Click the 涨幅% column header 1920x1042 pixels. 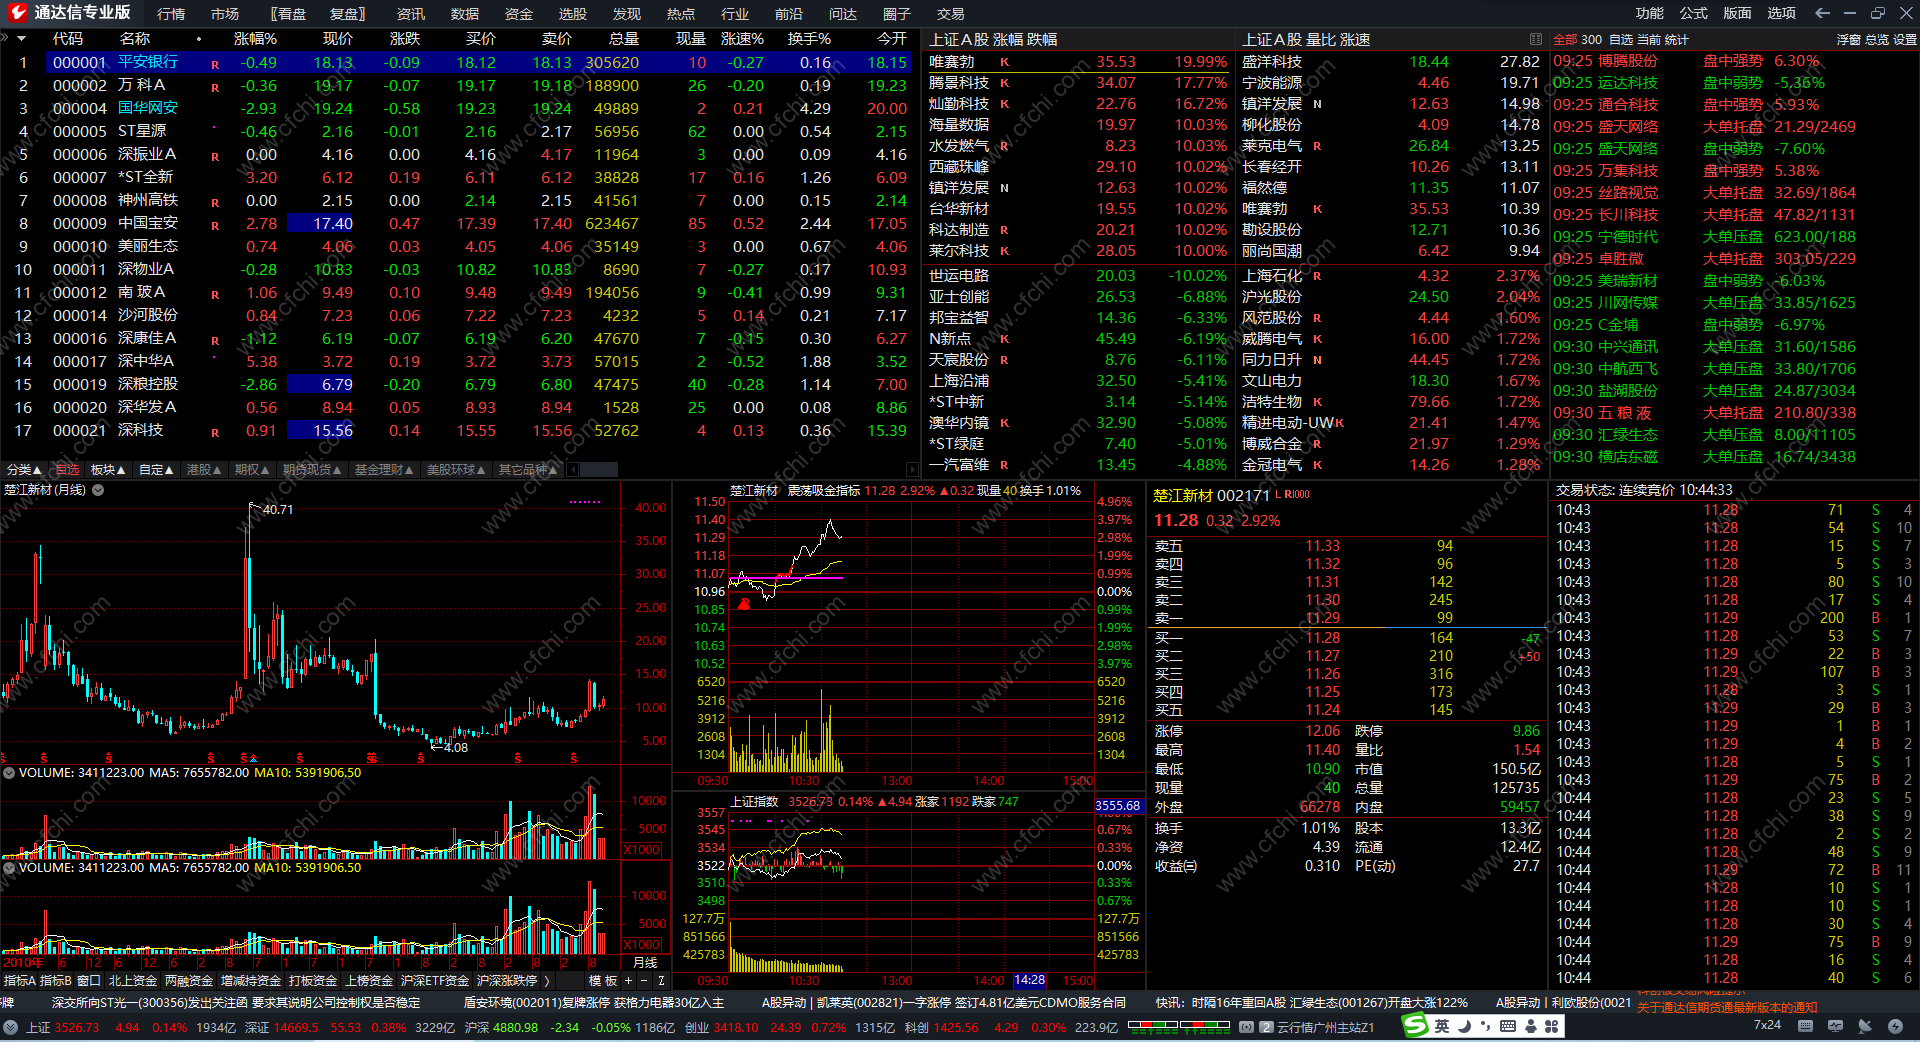click(255, 39)
